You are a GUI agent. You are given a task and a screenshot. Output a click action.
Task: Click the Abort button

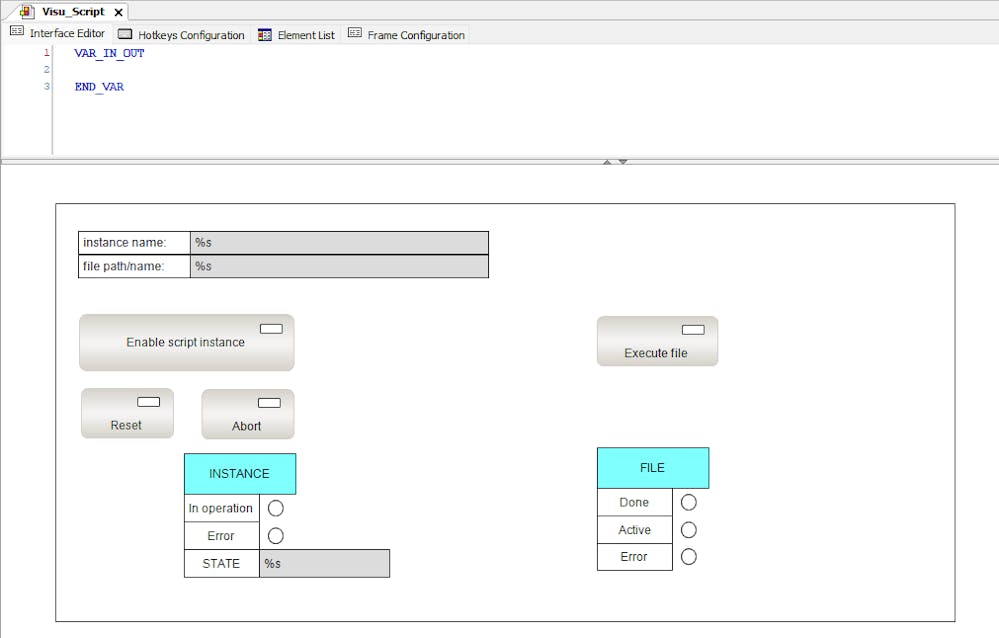click(x=248, y=414)
